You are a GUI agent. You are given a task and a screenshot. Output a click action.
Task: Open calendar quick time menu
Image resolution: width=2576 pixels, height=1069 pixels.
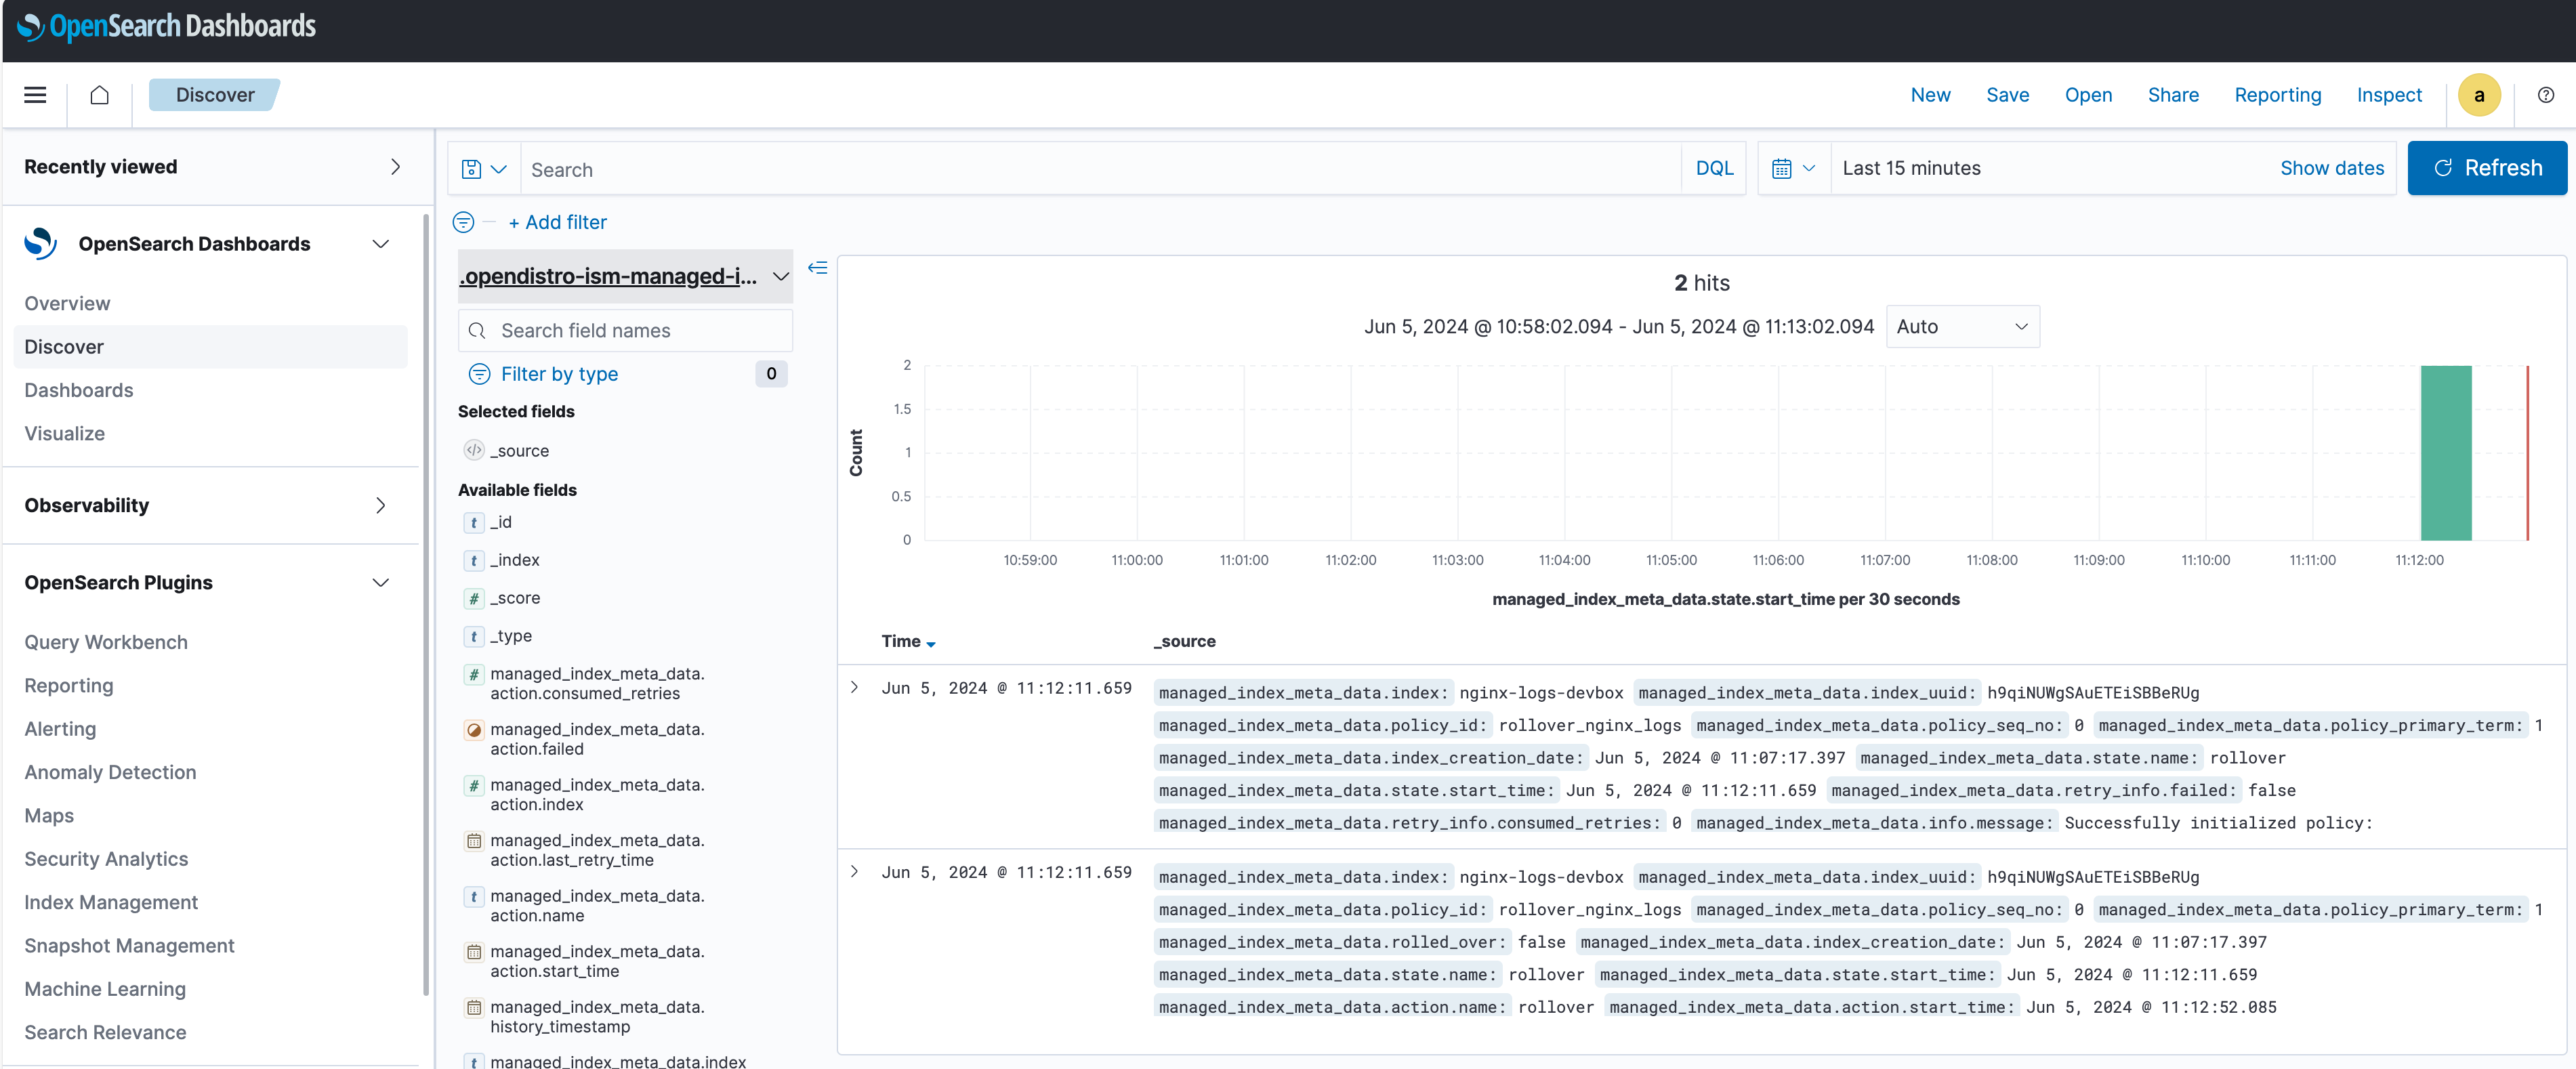(1793, 168)
